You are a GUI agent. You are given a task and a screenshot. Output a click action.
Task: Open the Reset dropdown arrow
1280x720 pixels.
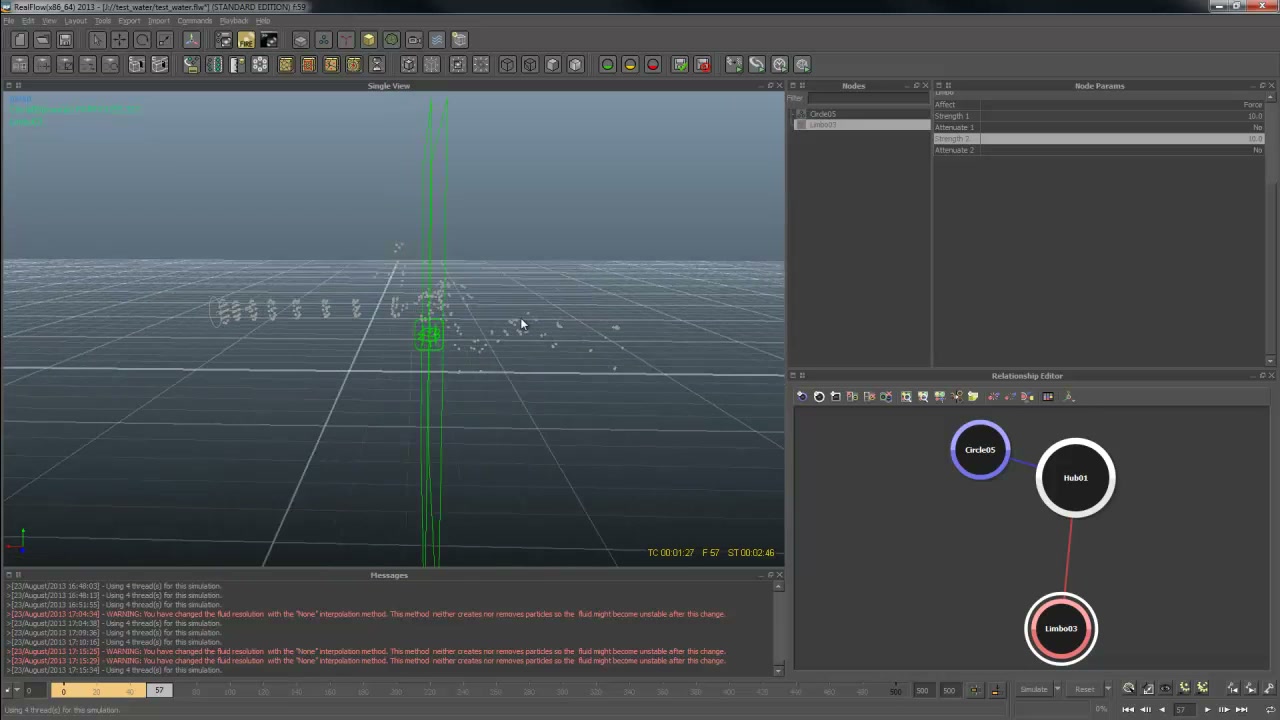pos(1107,689)
